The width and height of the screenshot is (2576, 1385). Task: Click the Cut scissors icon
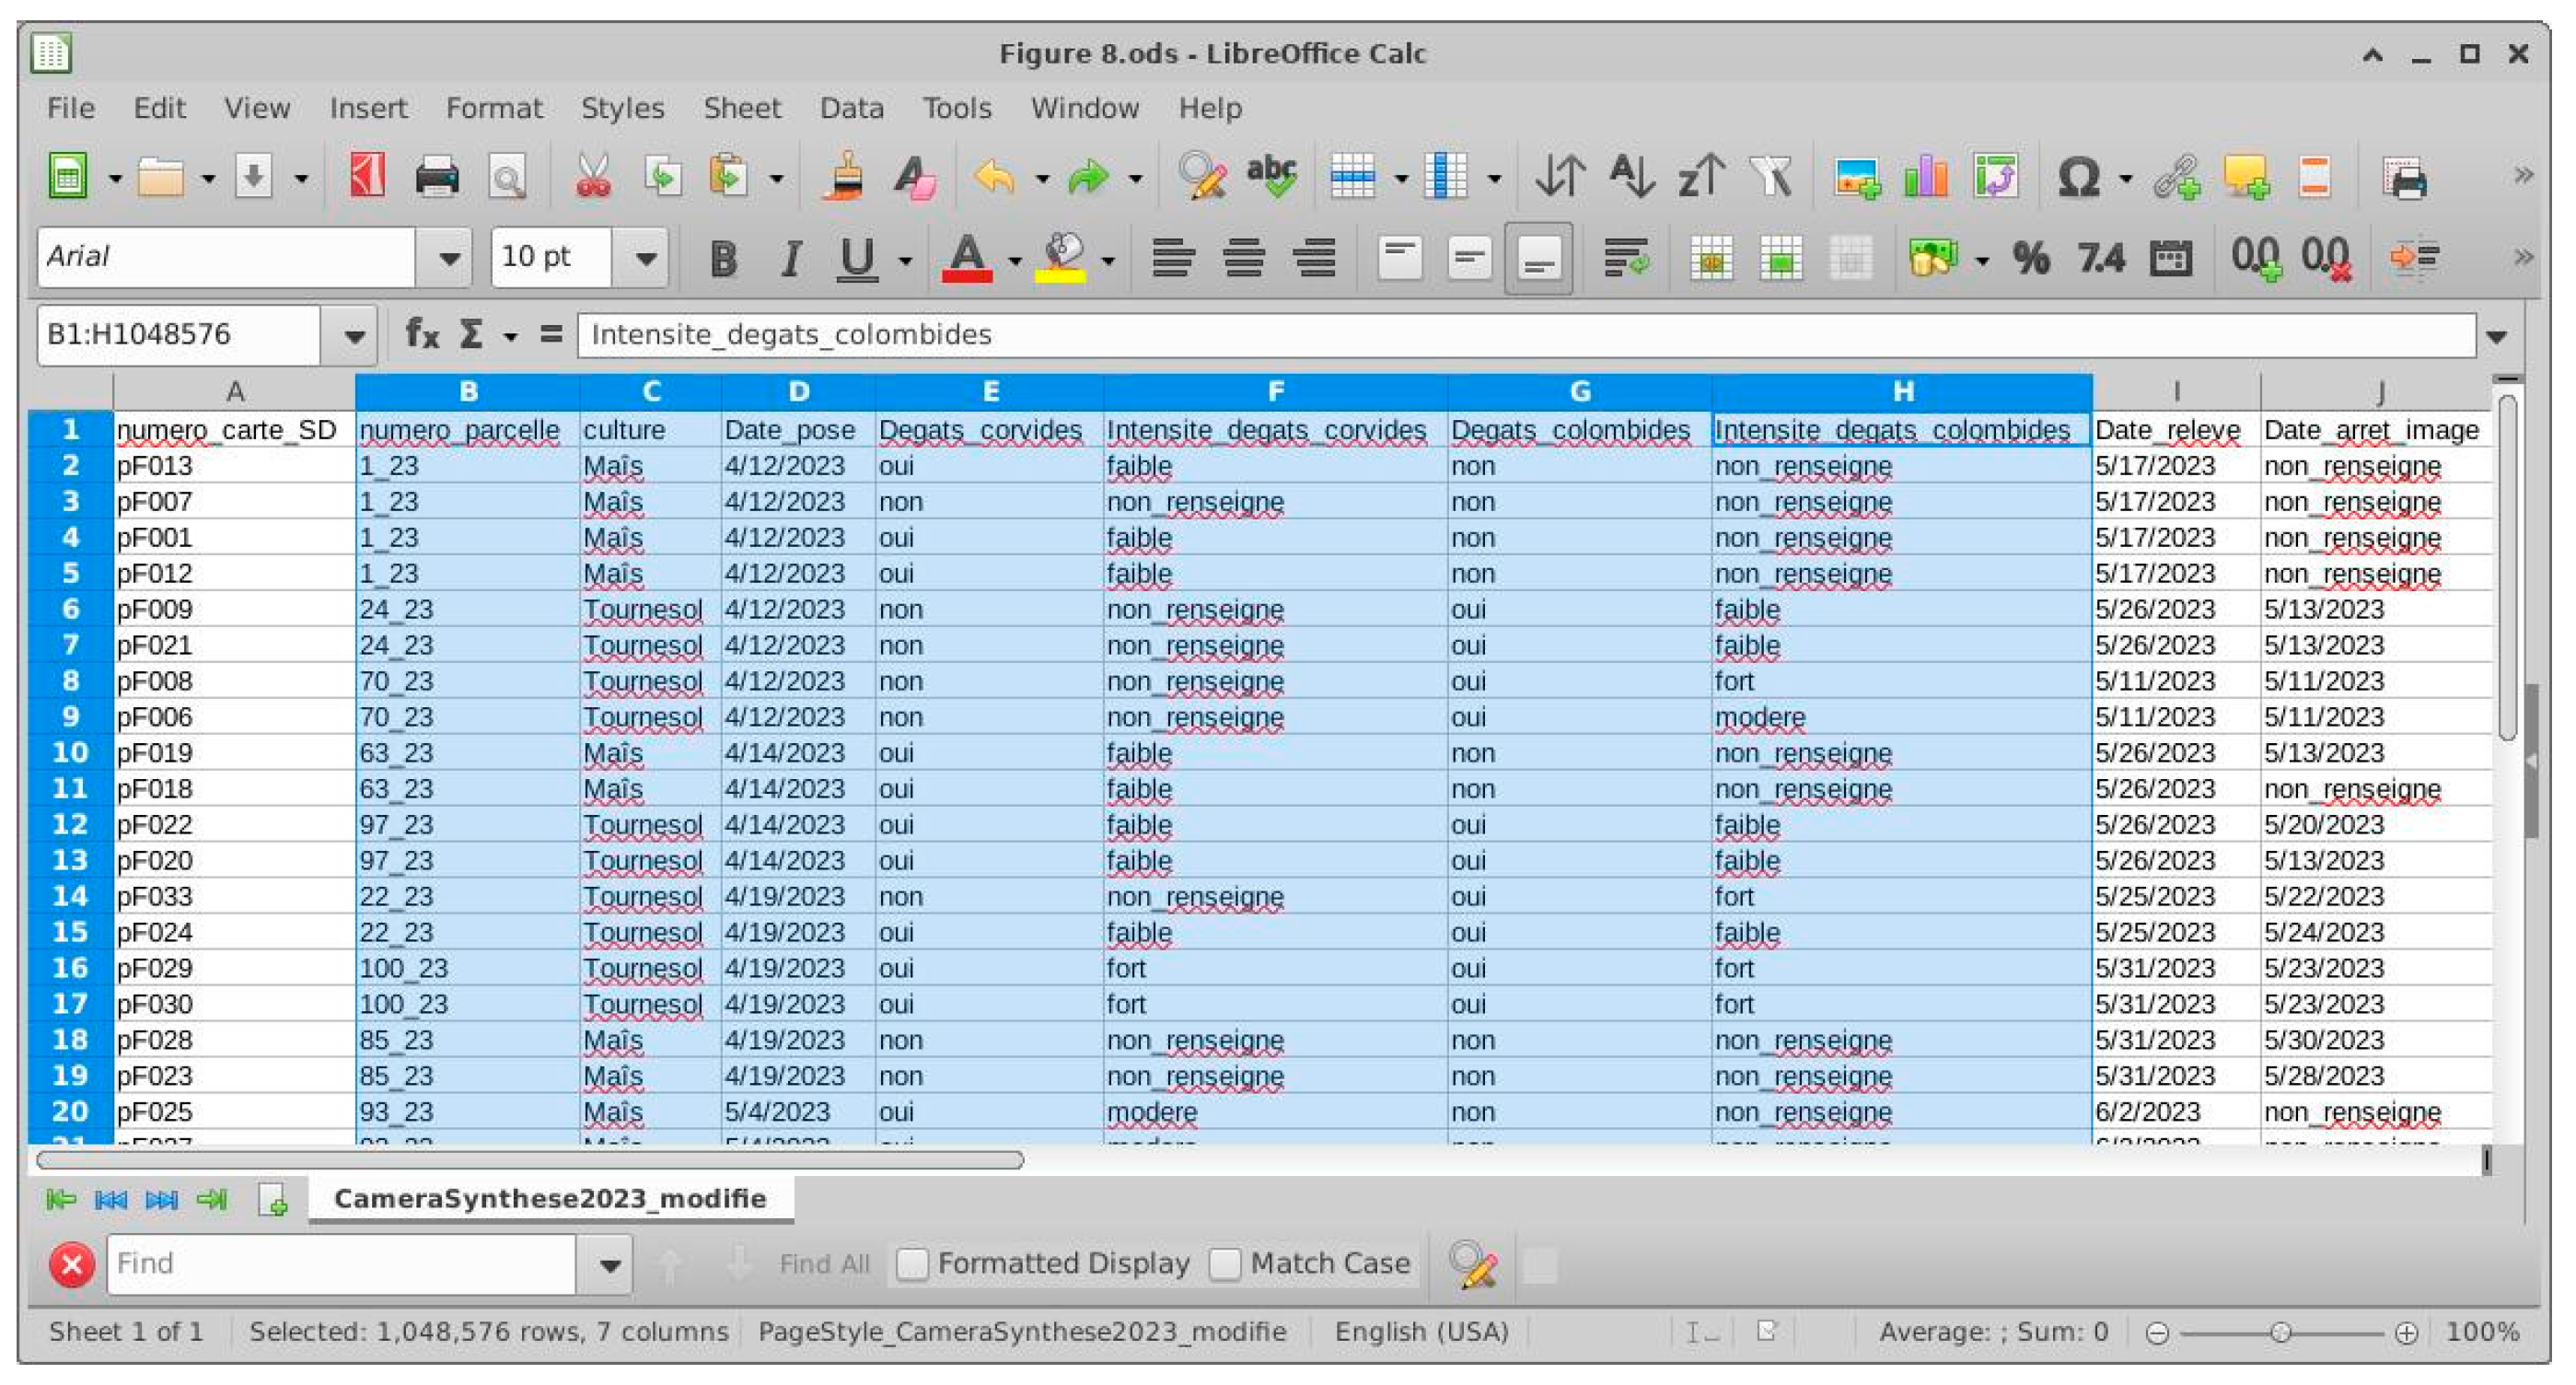click(x=593, y=178)
